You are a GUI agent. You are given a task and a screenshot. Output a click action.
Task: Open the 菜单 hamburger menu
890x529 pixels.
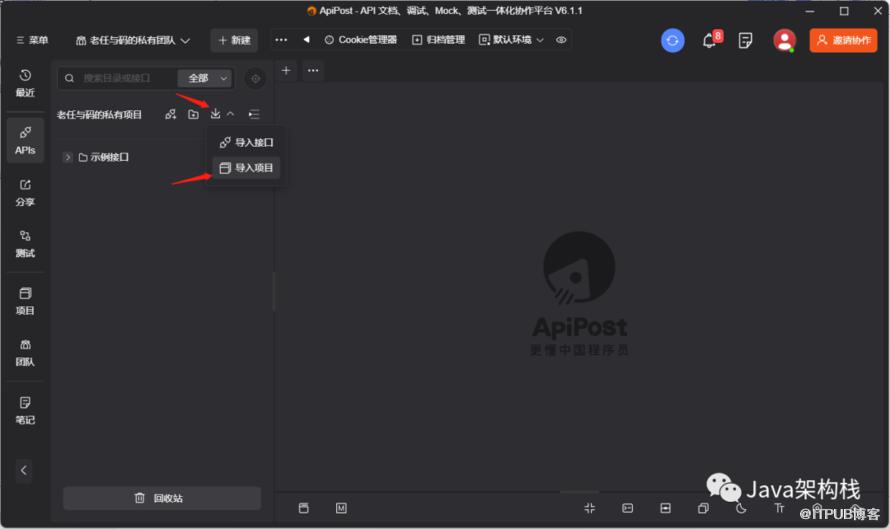click(32, 40)
